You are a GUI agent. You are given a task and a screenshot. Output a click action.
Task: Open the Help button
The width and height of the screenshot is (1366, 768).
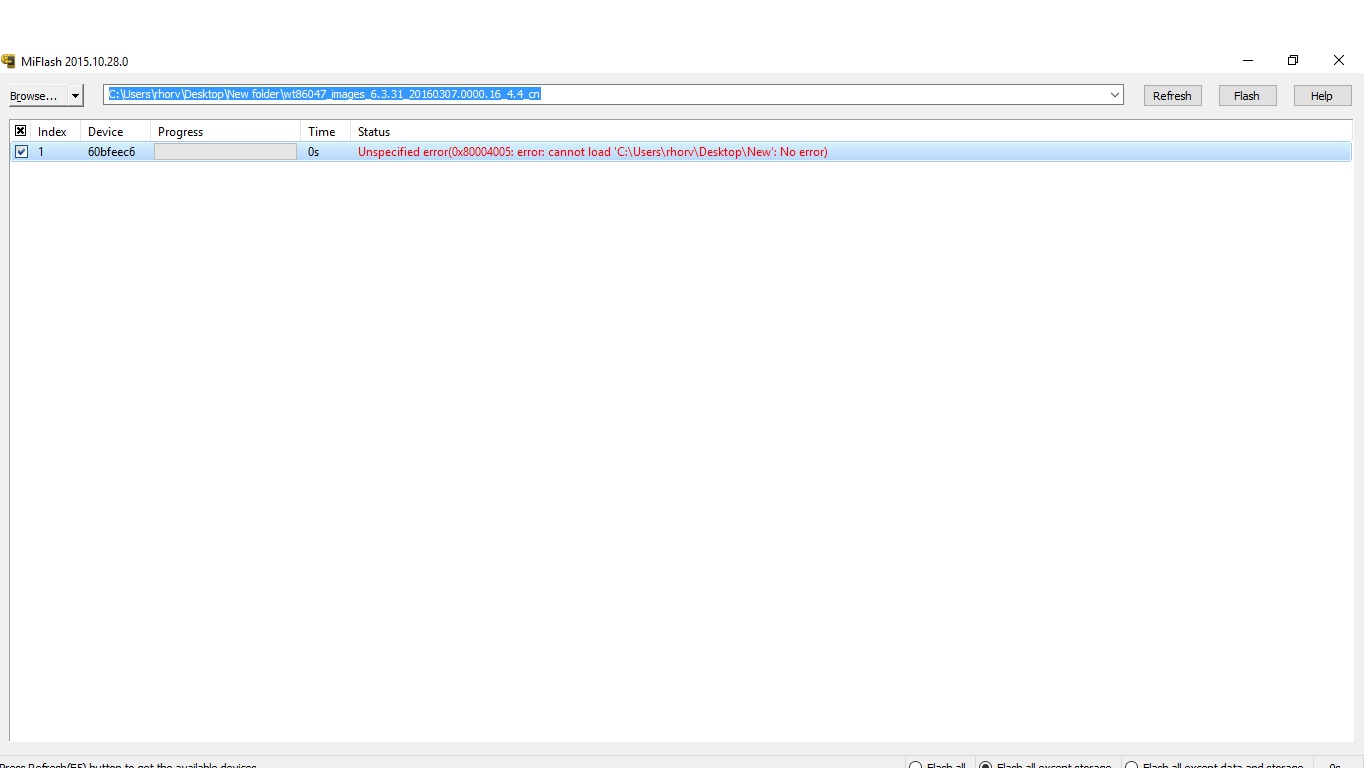pyautogui.click(x=1321, y=96)
